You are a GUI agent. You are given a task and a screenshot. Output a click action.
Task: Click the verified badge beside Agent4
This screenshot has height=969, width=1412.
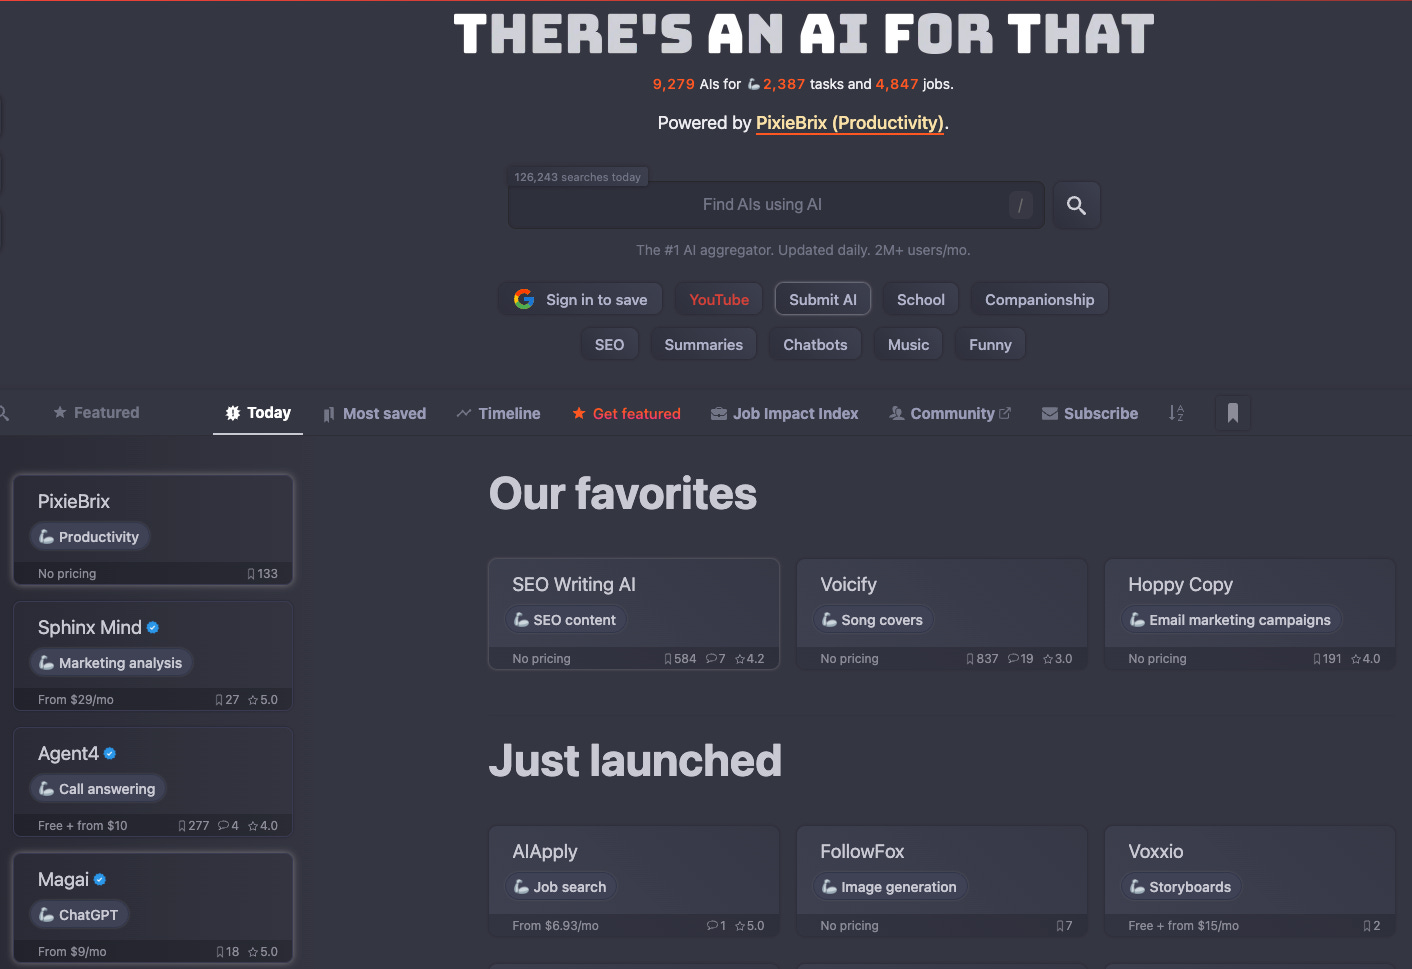(x=110, y=754)
